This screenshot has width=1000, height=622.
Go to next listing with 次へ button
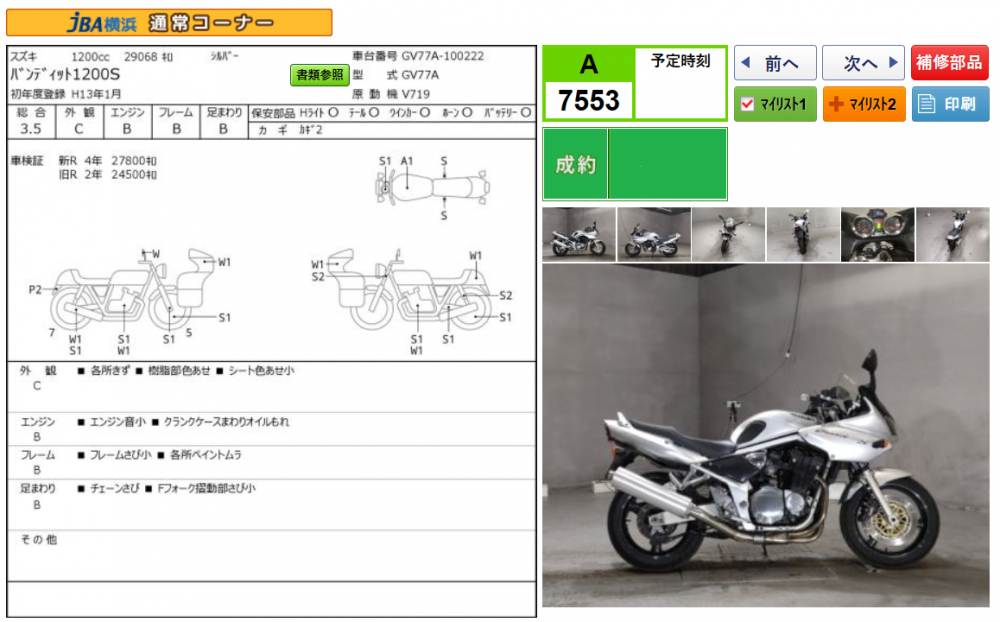[x=864, y=63]
